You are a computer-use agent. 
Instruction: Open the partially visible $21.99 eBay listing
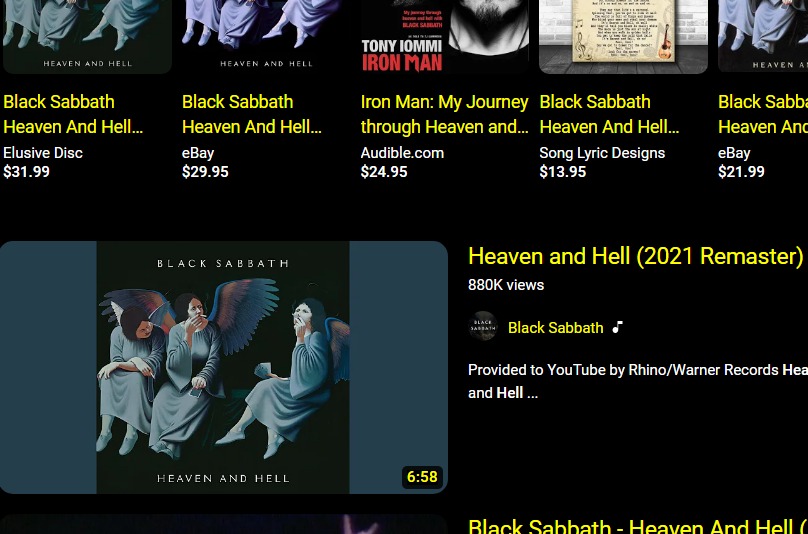pos(763,114)
